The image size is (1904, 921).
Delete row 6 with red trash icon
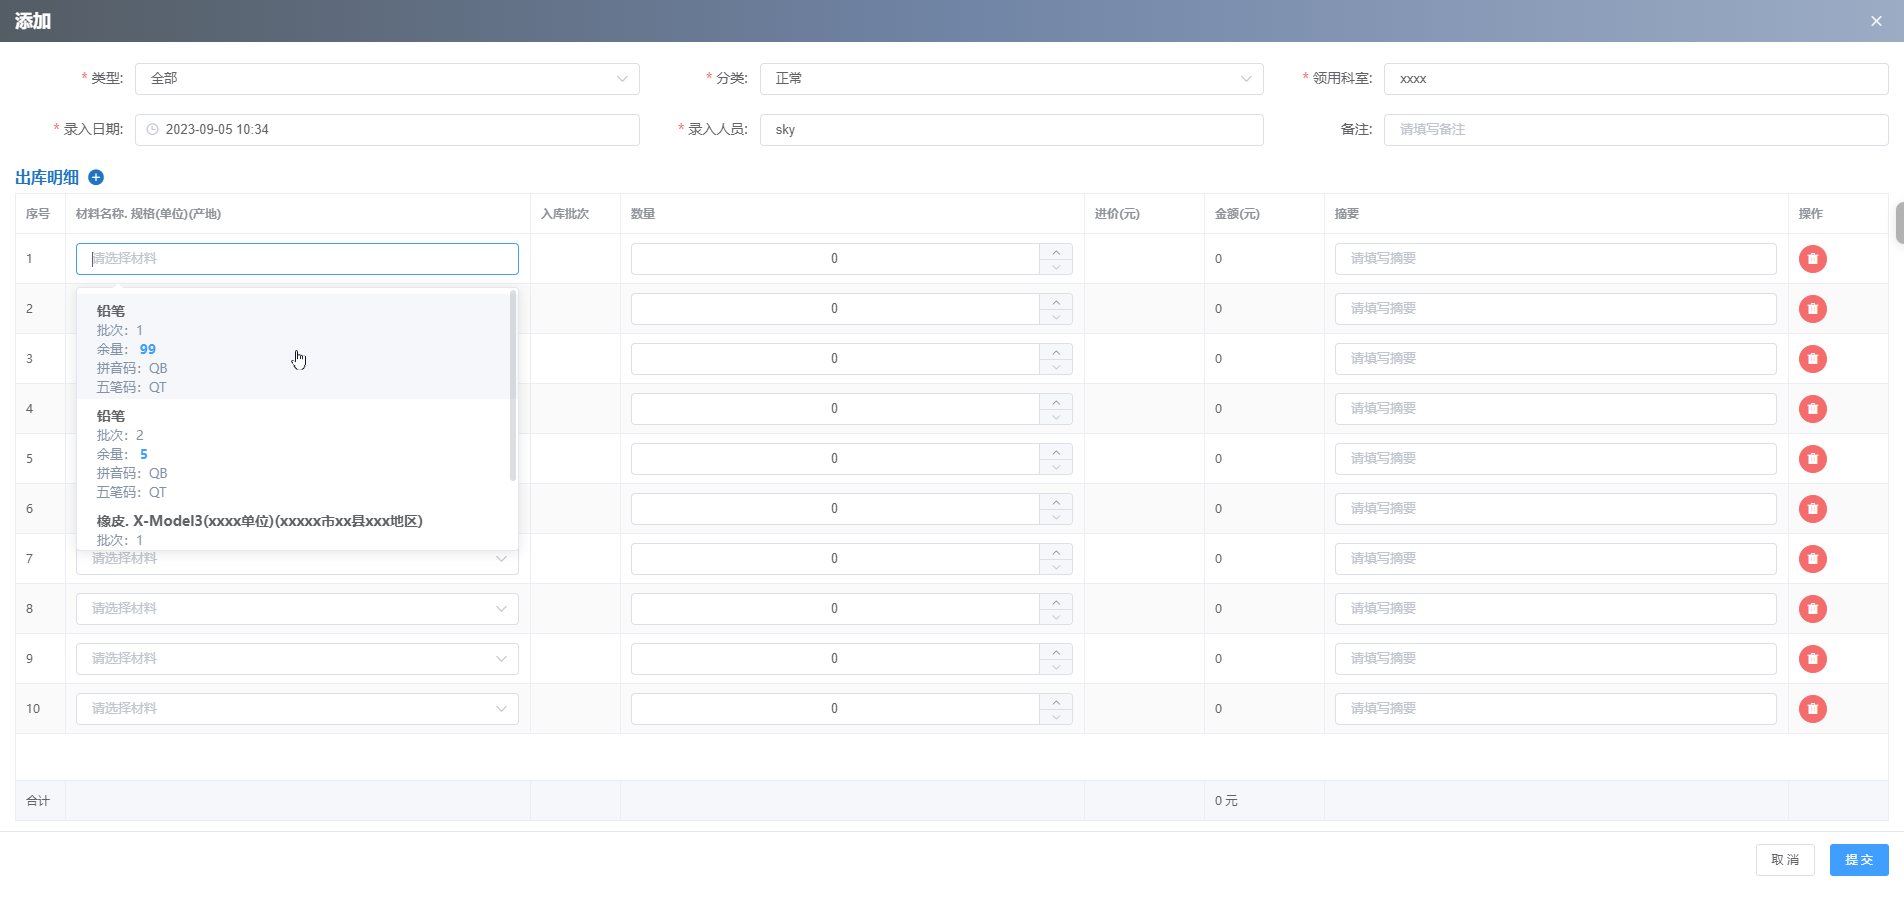[x=1812, y=509]
